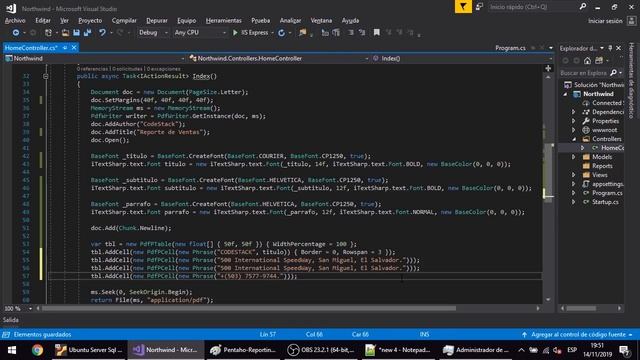Close the HomeController.cs tab
The height and width of the screenshot is (360, 640).
coord(74,48)
